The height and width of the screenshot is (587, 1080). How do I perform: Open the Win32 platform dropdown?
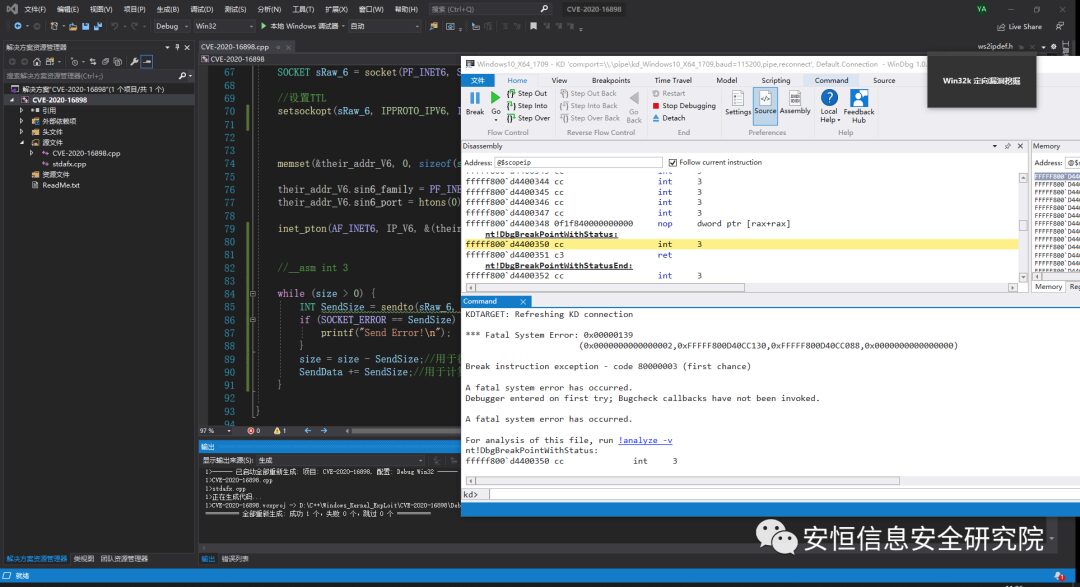point(224,26)
